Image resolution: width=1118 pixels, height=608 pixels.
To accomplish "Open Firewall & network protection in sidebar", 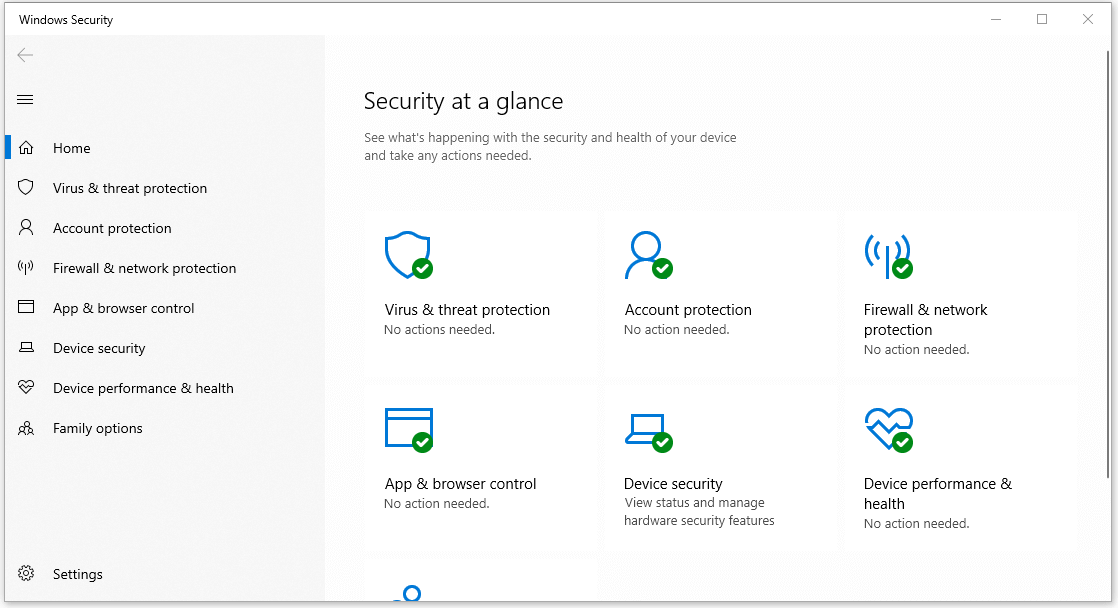I will click(144, 268).
